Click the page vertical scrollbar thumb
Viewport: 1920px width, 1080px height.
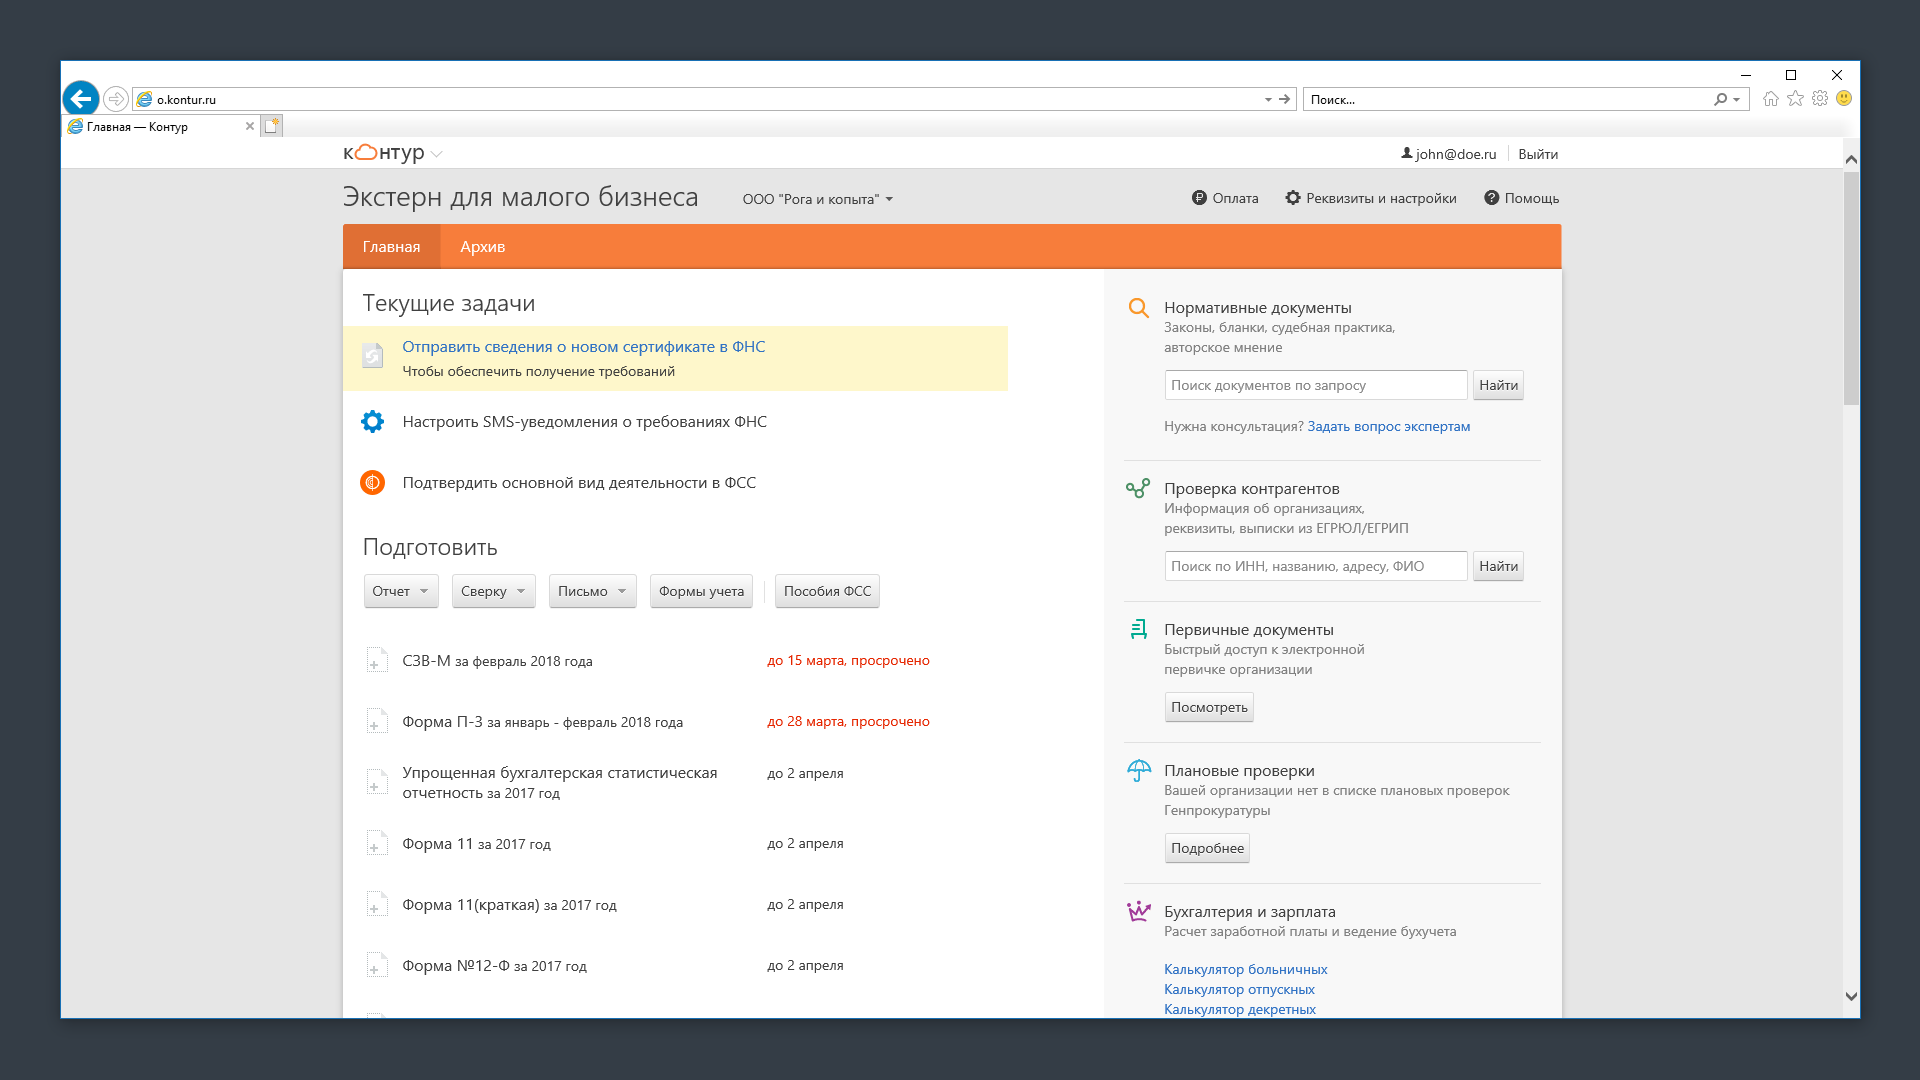click(1851, 288)
